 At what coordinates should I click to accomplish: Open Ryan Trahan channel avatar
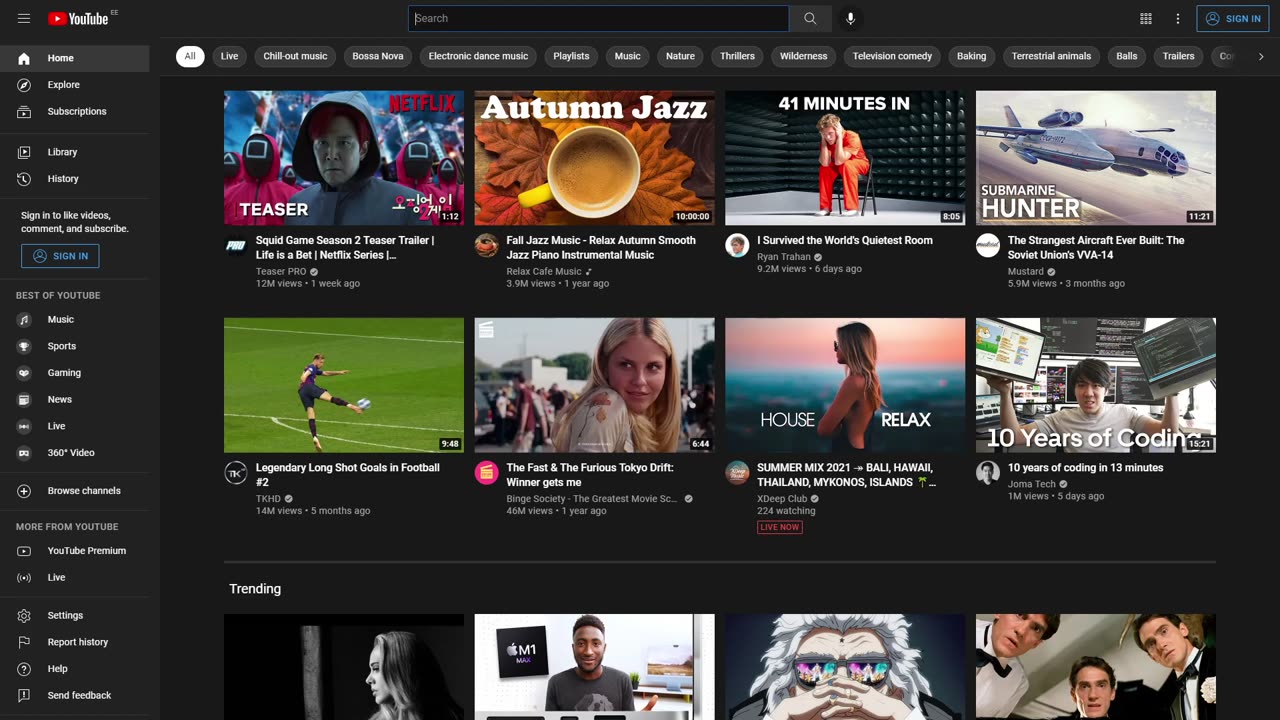(x=737, y=246)
